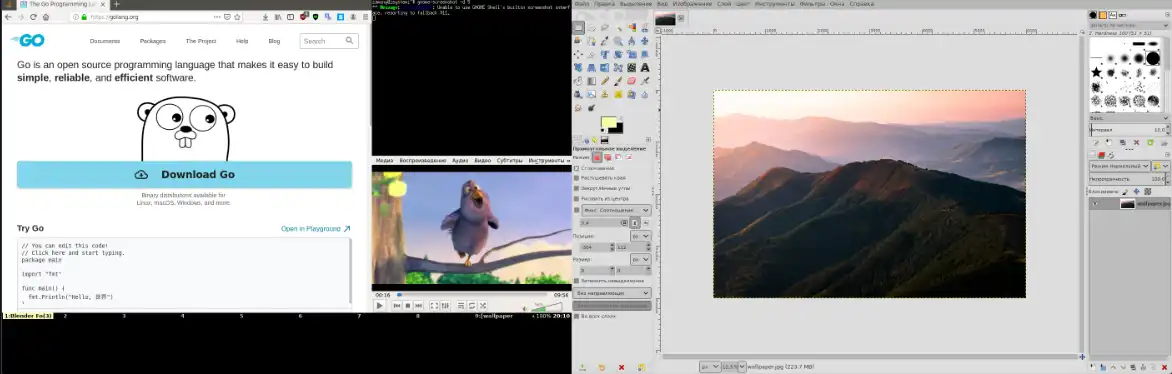Click the VLC play button
1172x374 pixels.
pyautogui.click(x=379, y=305)
